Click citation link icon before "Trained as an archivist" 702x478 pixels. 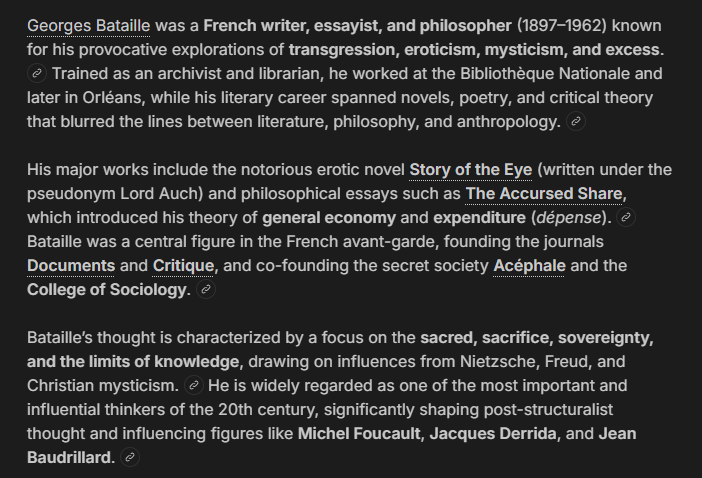(x=37, y=73)
